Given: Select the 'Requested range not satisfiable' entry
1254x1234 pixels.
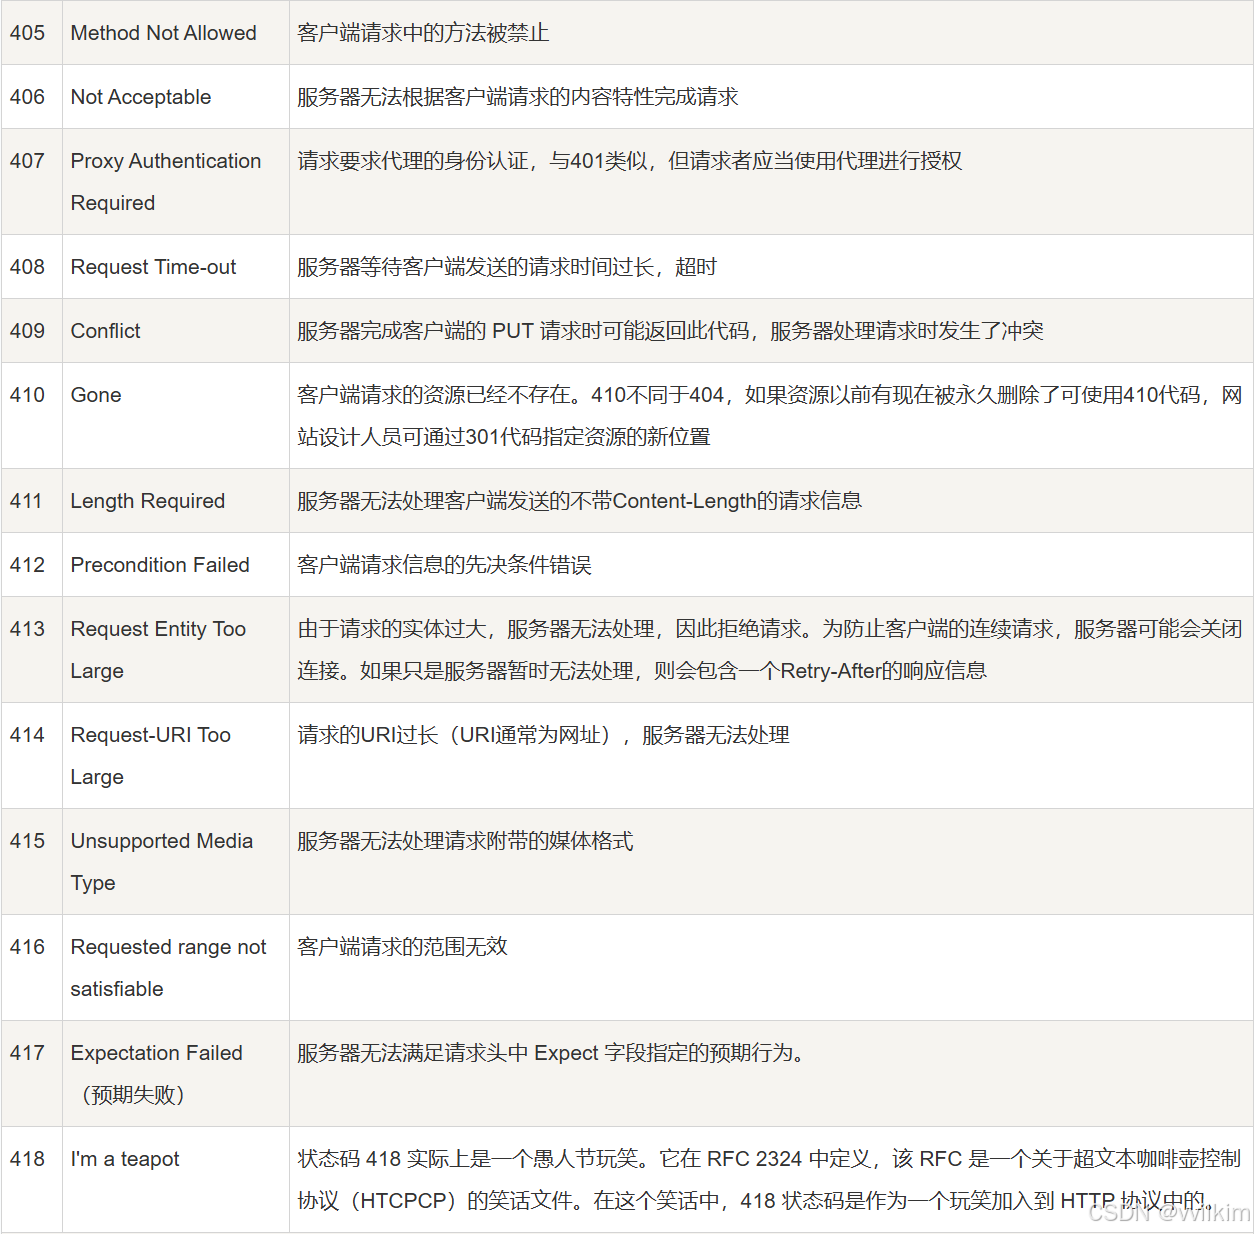Looking at the screenshot, I should 168,967.
